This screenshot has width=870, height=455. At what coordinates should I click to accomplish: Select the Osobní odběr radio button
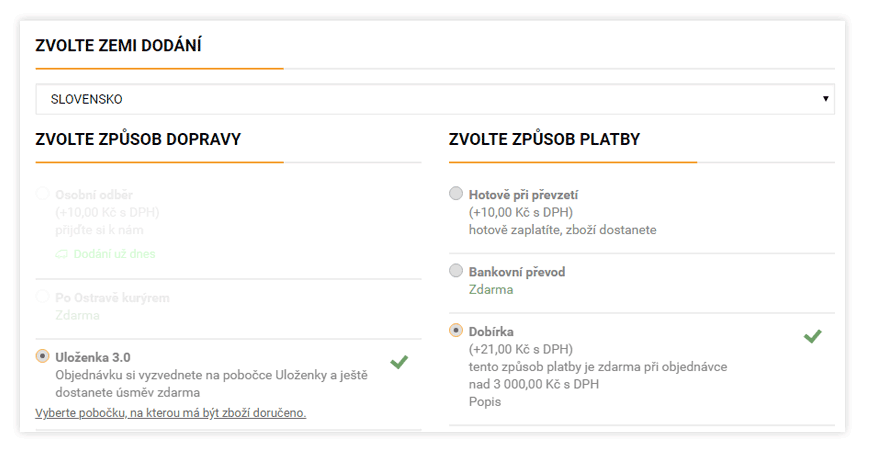pos(42,193)
